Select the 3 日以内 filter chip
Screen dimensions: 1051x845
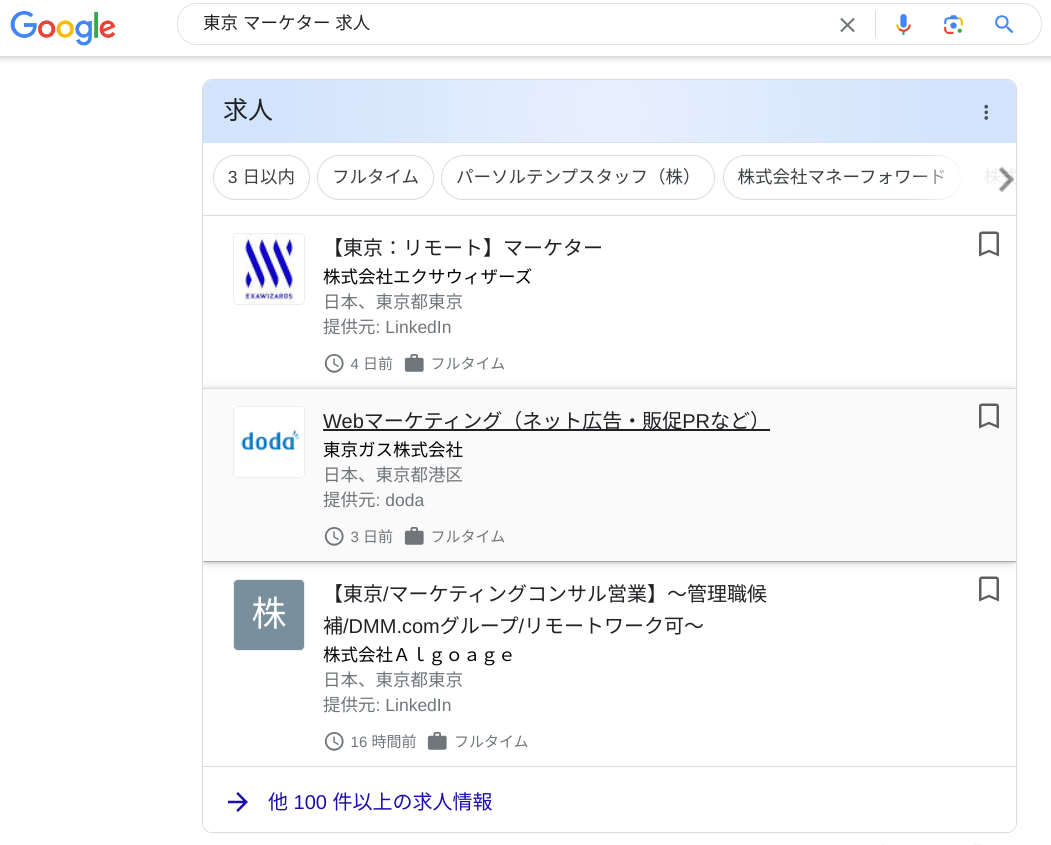tap(261, 178)
